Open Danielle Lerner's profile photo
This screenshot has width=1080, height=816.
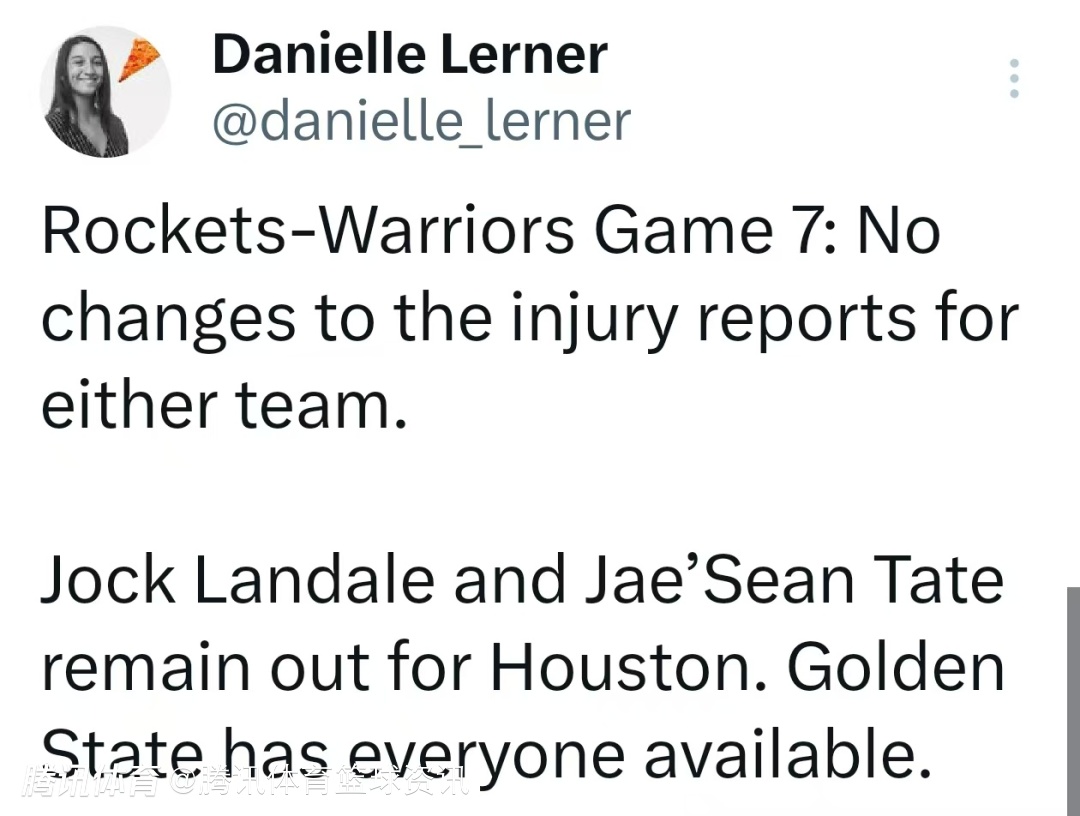point(105,92)
